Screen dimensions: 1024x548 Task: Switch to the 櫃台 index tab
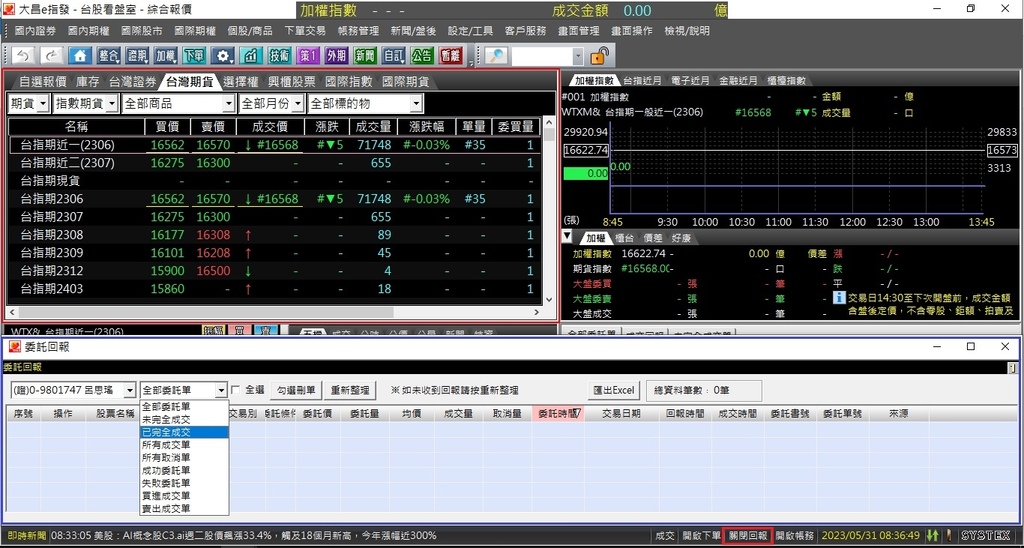tap(624, 237)
